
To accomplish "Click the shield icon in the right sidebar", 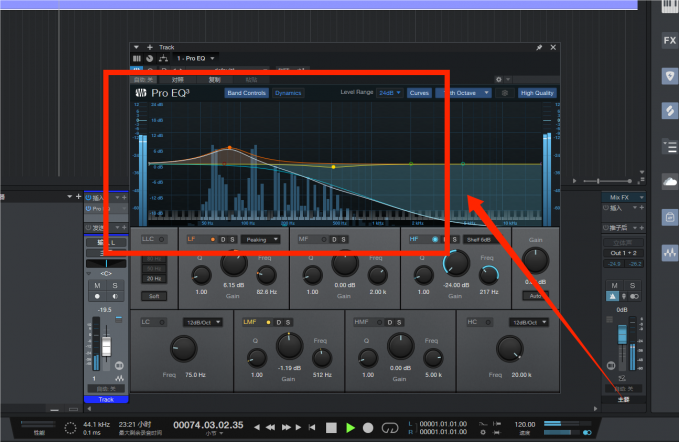I will [x=669, y=76].
